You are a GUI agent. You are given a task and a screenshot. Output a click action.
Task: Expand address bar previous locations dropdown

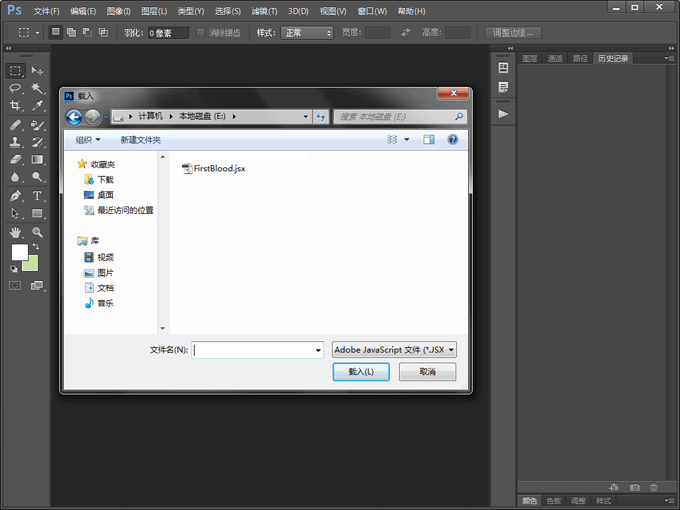point(306,116)
